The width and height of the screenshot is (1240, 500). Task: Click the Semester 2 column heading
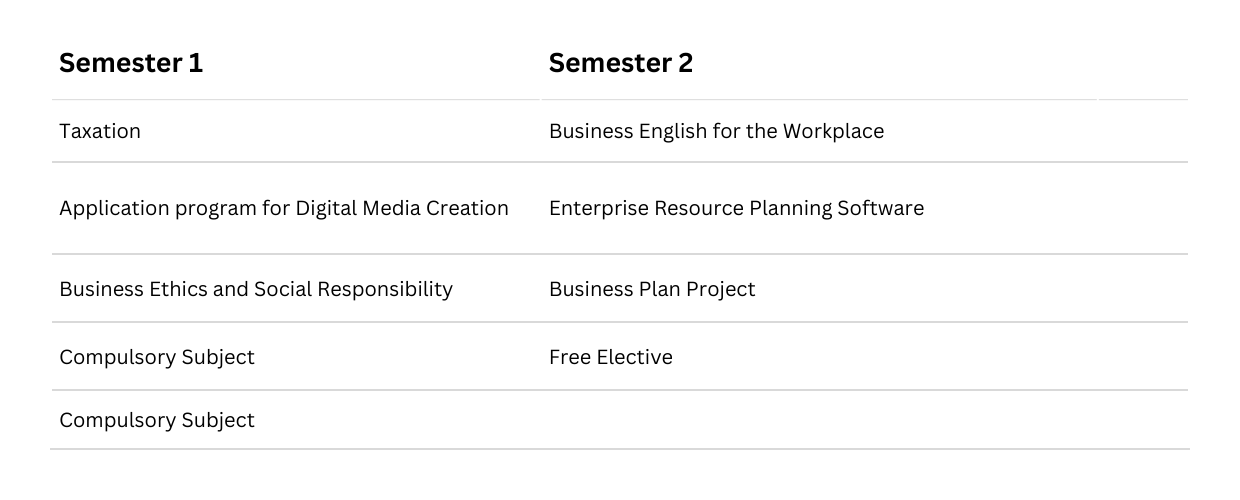coord(621,63)
